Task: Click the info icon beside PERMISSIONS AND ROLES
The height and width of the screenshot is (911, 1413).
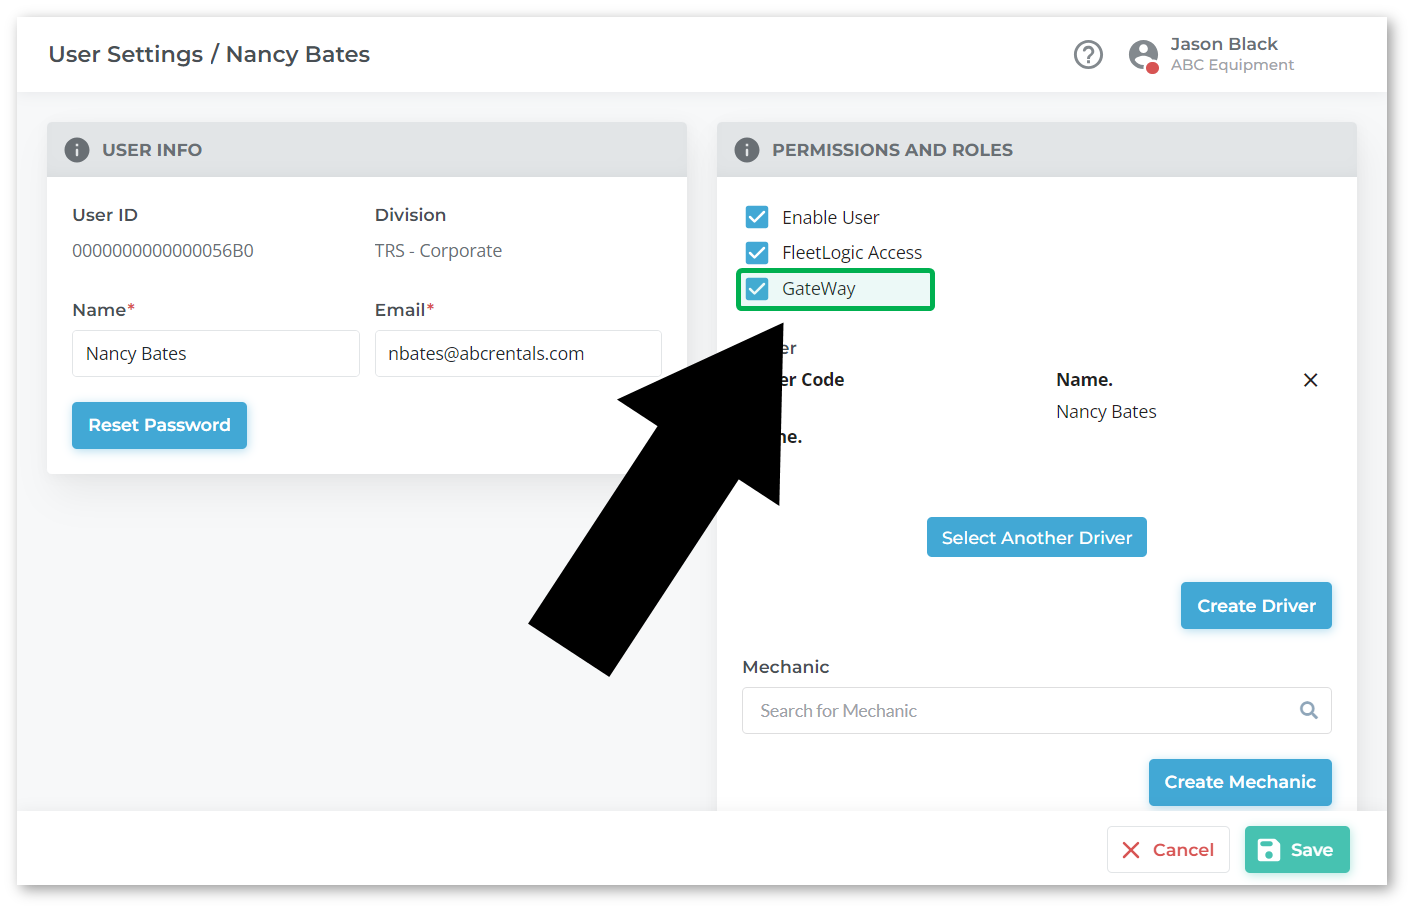Action: click(x=747, y=150)
